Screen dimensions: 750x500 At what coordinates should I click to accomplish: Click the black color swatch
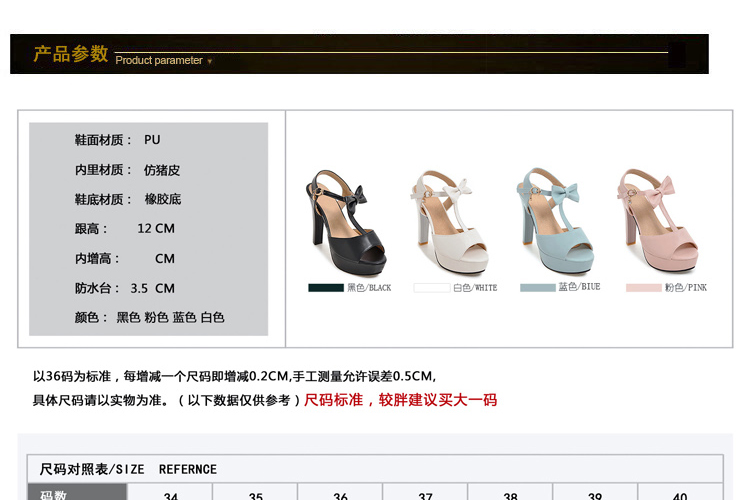(325, 288)
